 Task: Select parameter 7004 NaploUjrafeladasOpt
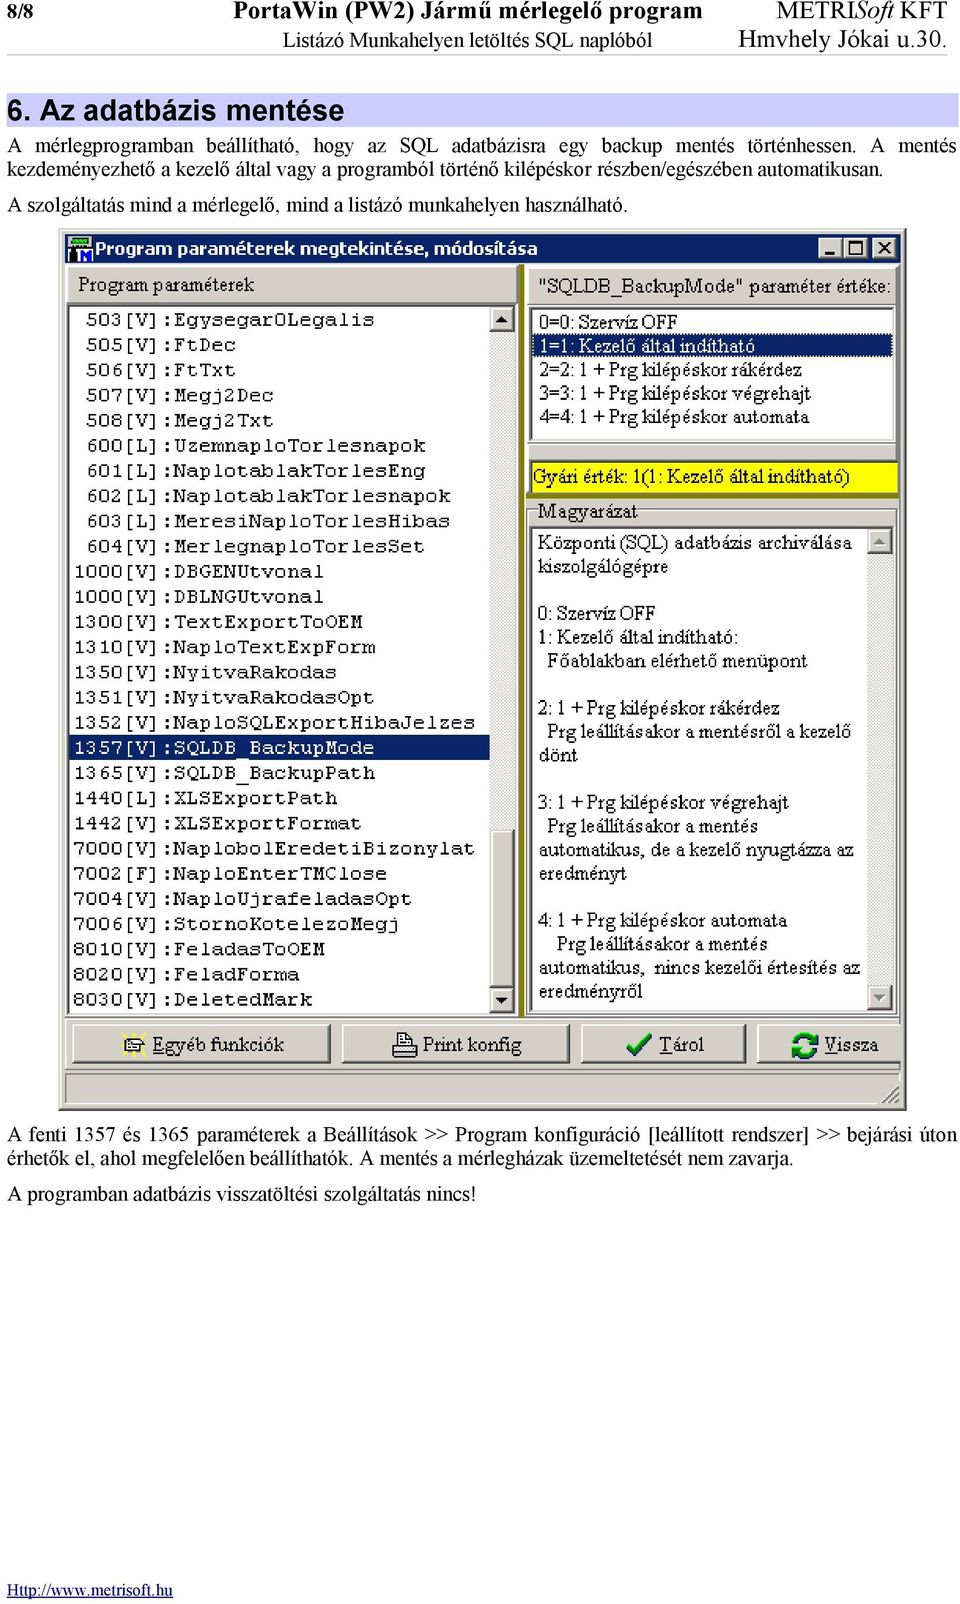click(280, 899)
